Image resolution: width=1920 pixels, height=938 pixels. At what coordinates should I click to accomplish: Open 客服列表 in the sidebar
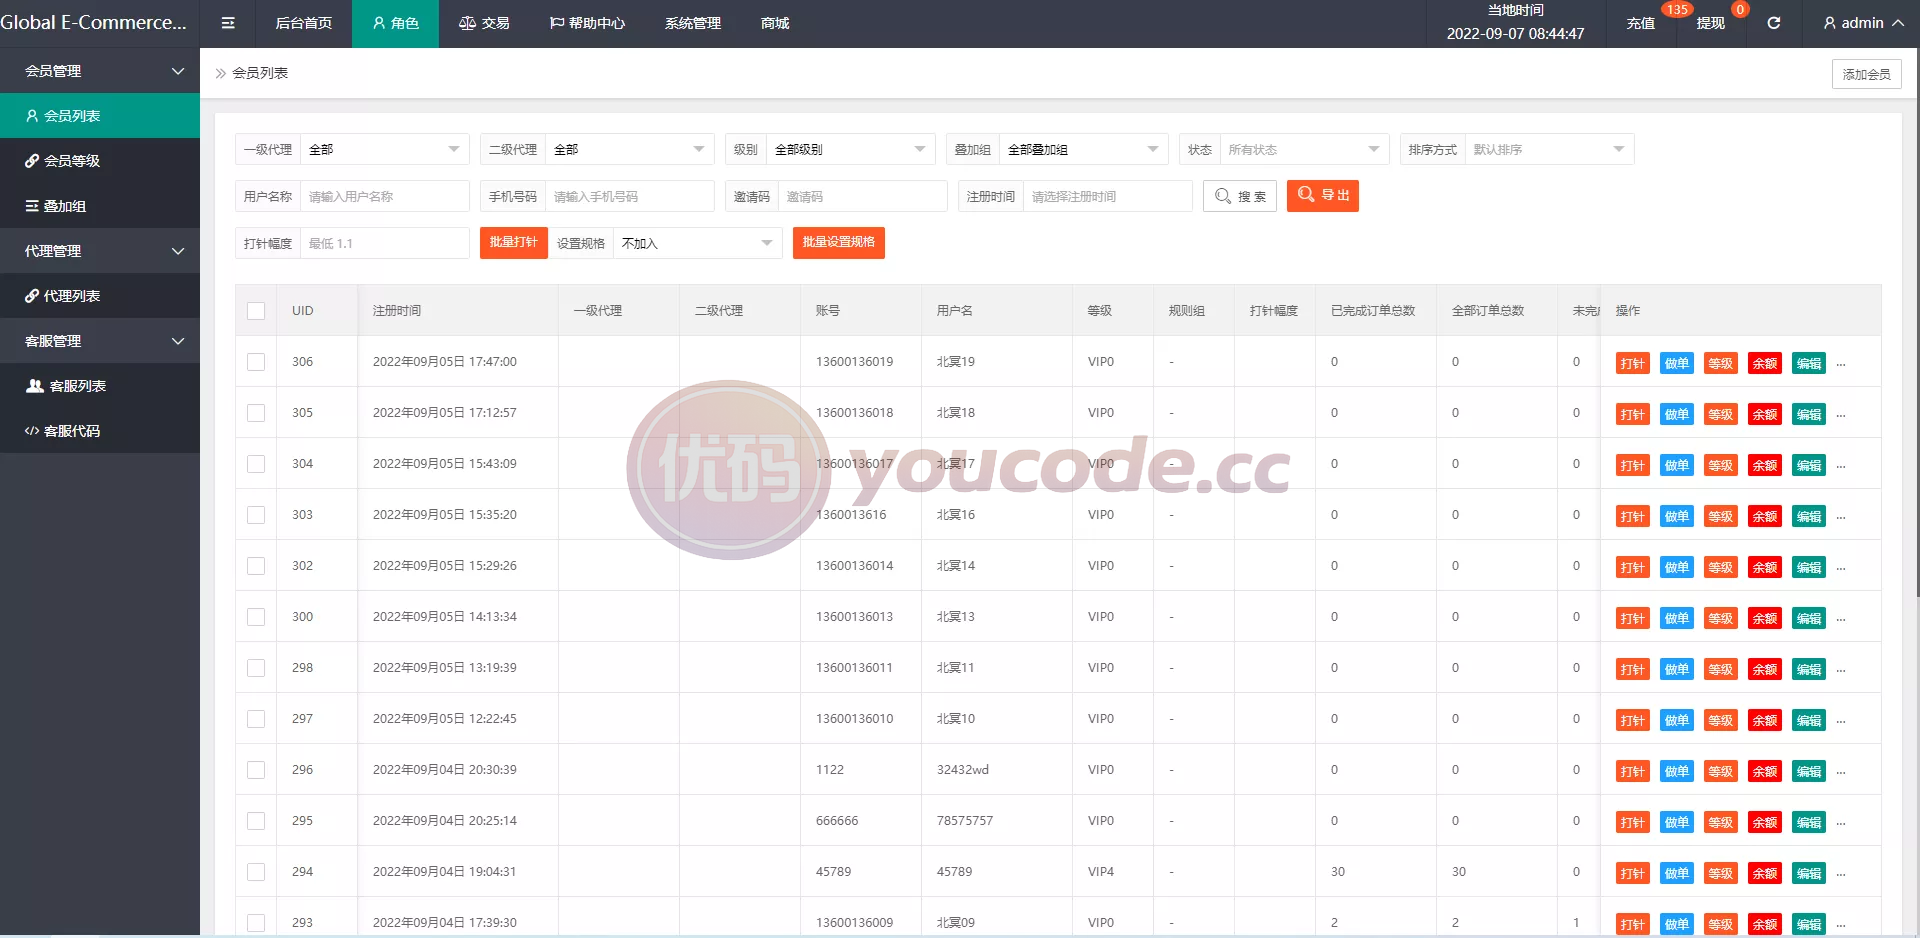coord(100,386)
